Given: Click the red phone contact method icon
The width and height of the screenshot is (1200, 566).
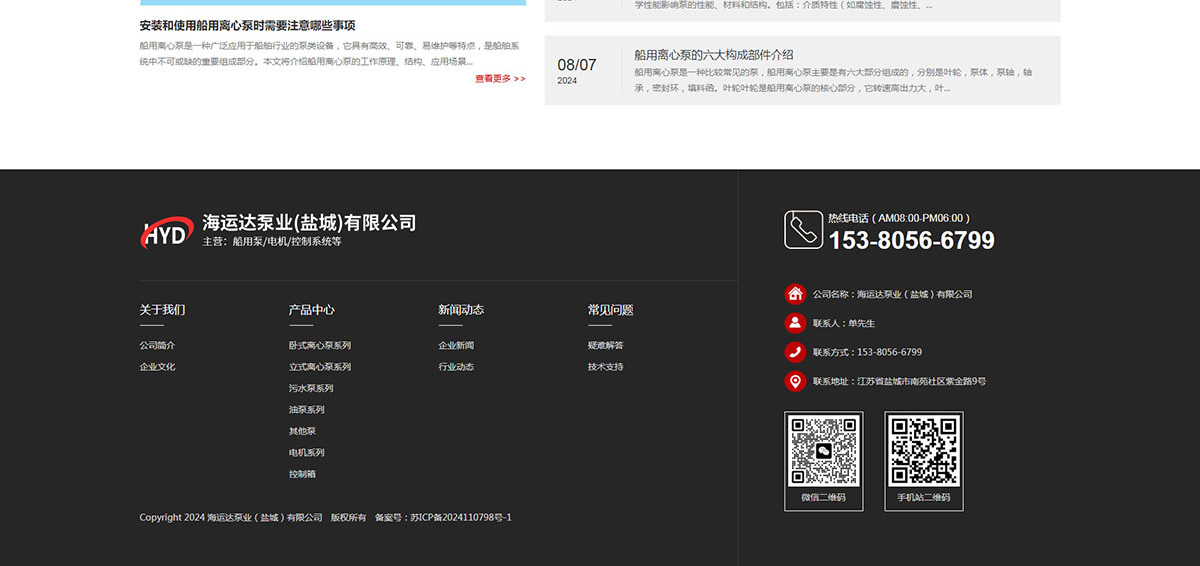Looking at the screenshot, I should coord(795,352).
